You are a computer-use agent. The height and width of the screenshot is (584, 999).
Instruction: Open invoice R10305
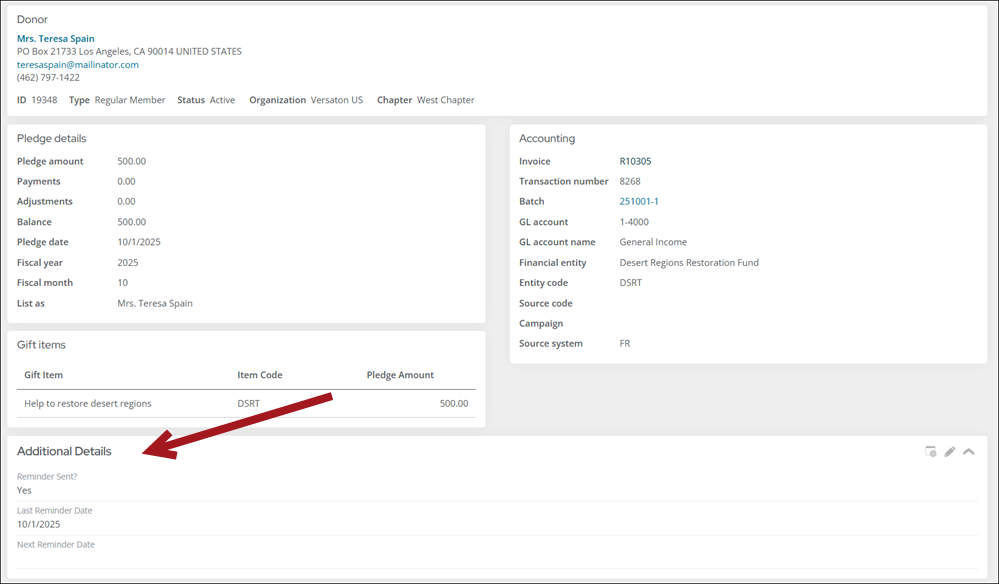635,161
